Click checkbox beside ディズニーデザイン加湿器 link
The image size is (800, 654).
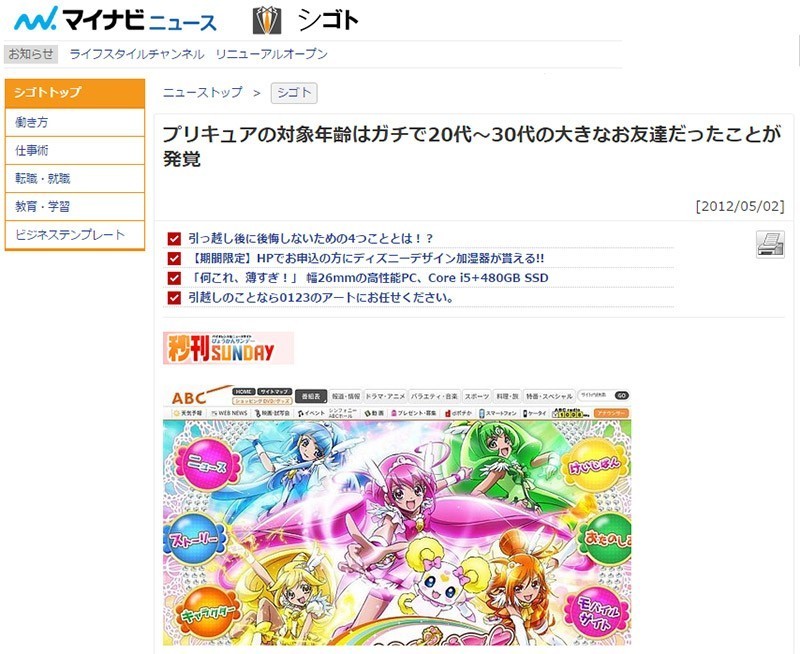click(x=174, y=258)
